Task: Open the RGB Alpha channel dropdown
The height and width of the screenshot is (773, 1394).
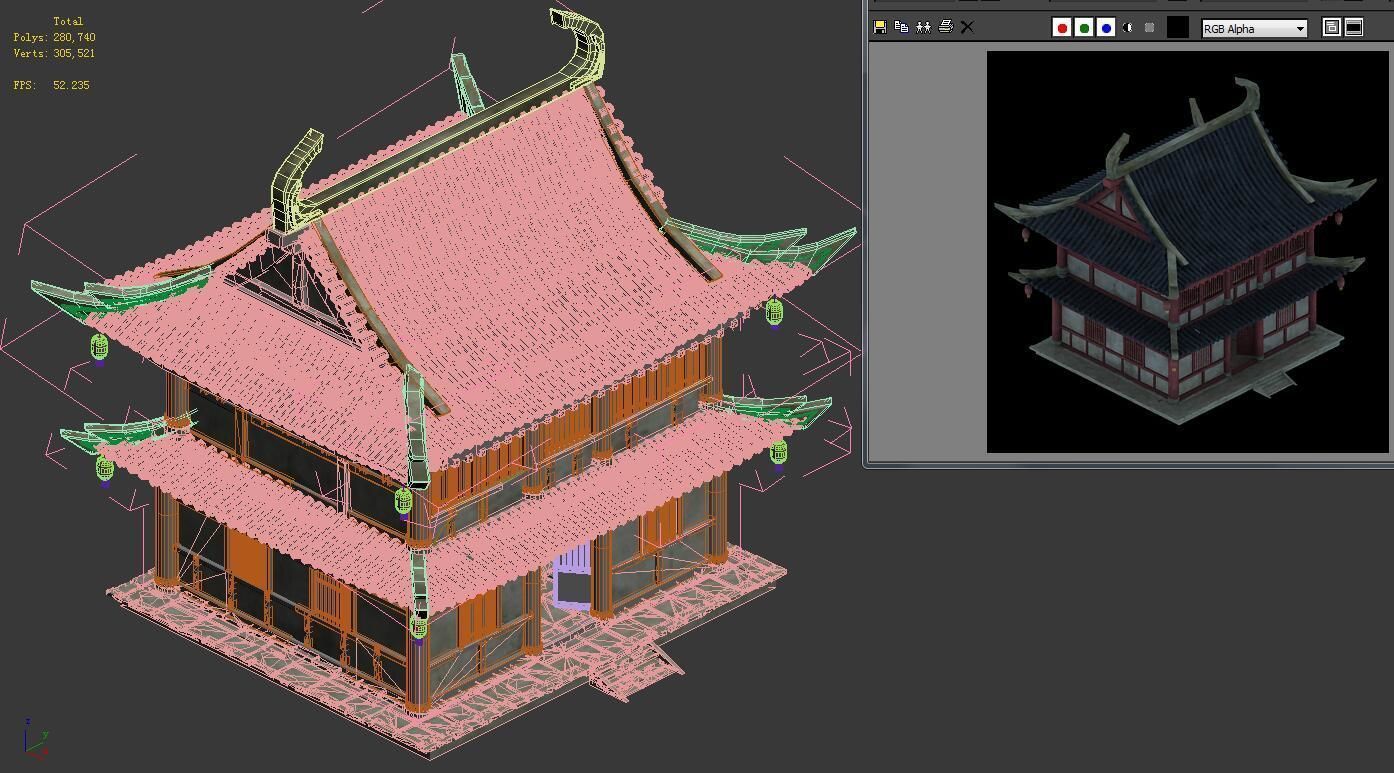Action: (x=1254, y=28)
